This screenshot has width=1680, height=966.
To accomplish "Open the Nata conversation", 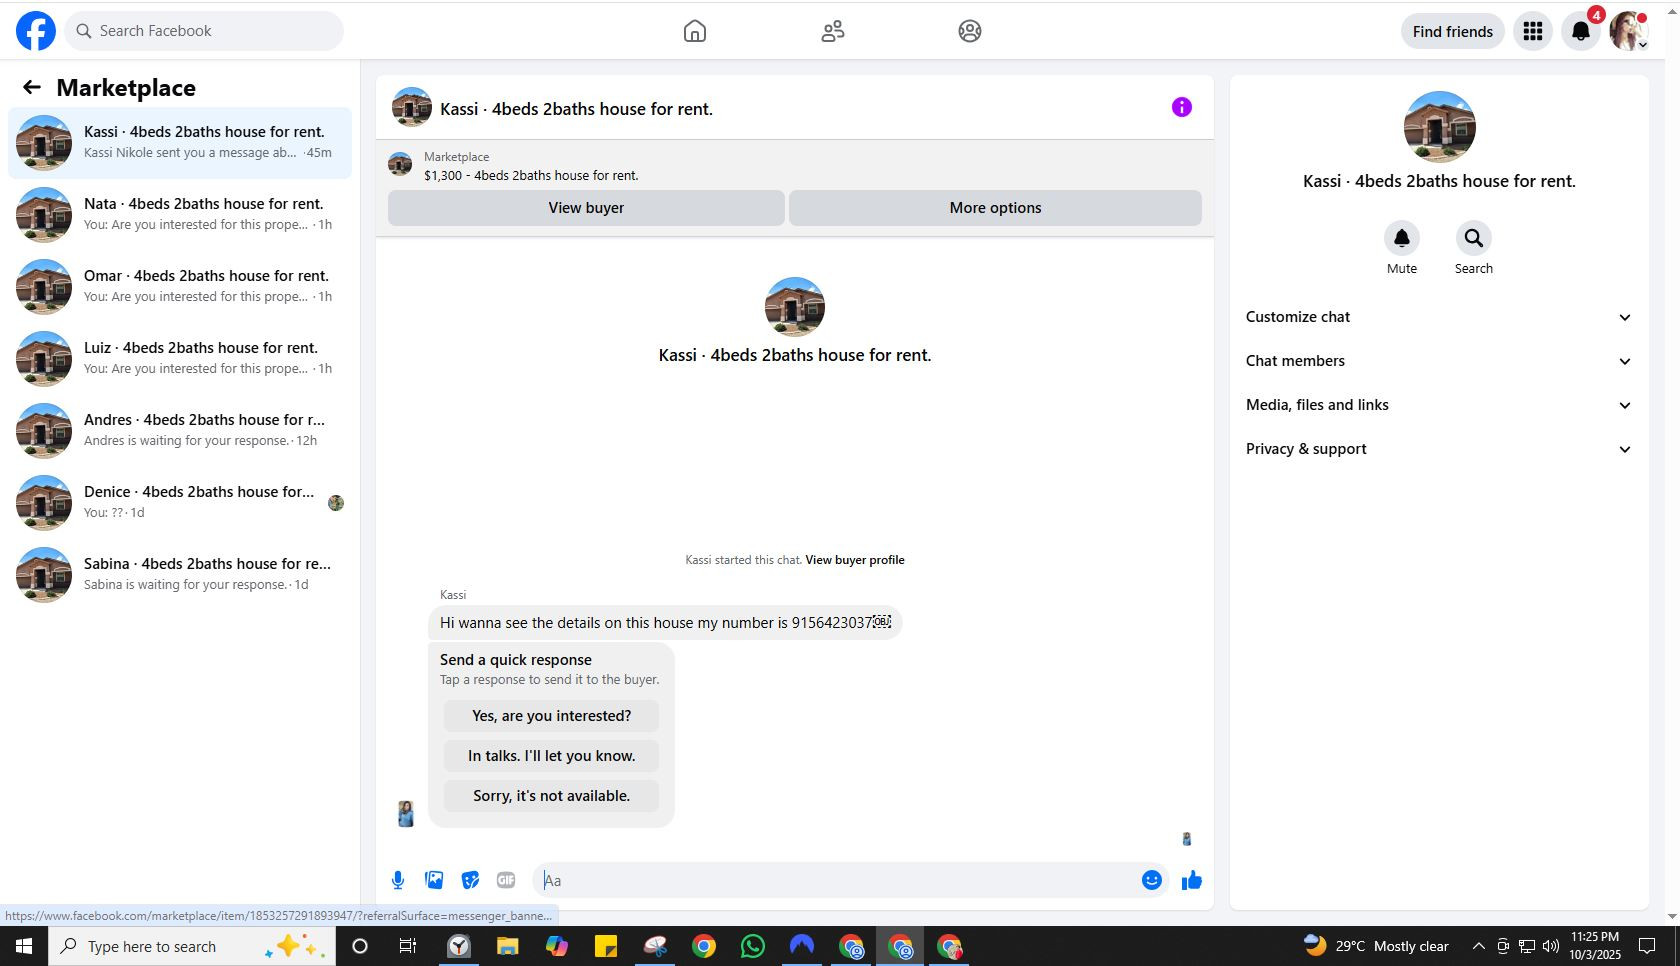I will 180,214.
